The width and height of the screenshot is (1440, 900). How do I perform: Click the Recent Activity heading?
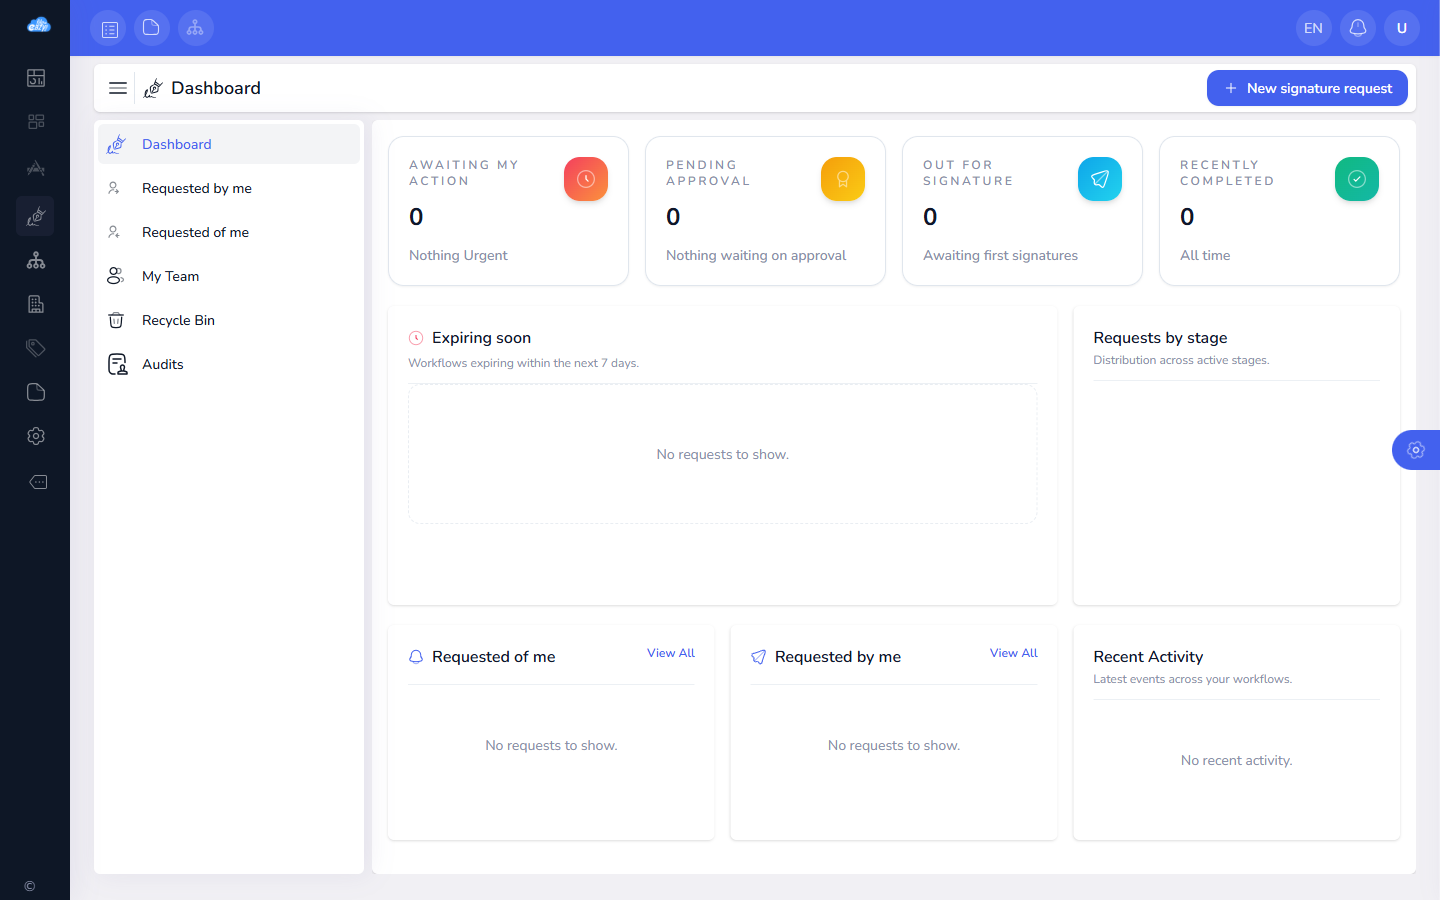tap(1148, 657)
